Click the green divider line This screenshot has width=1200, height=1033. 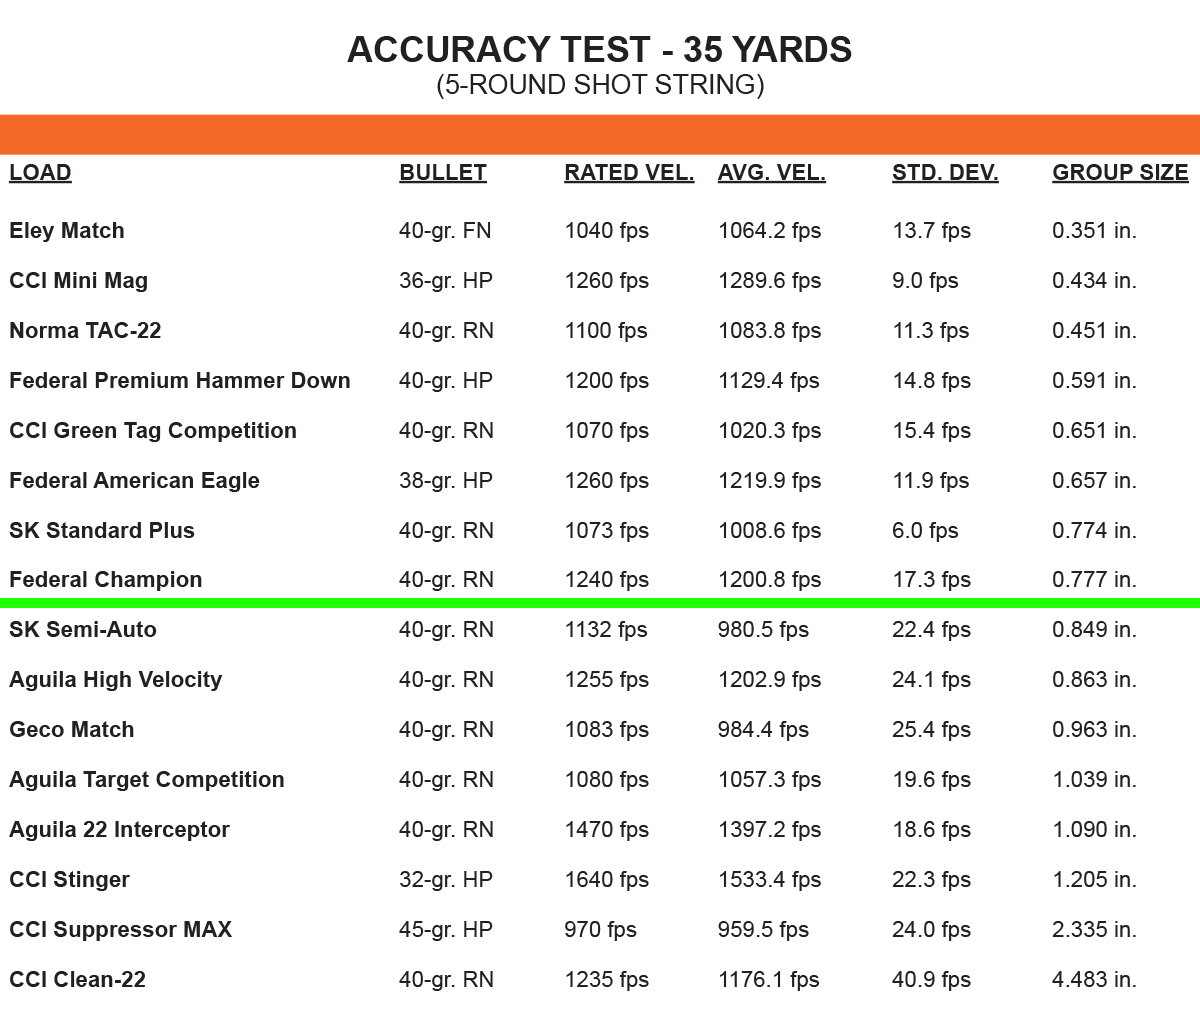tap(599, 603)
